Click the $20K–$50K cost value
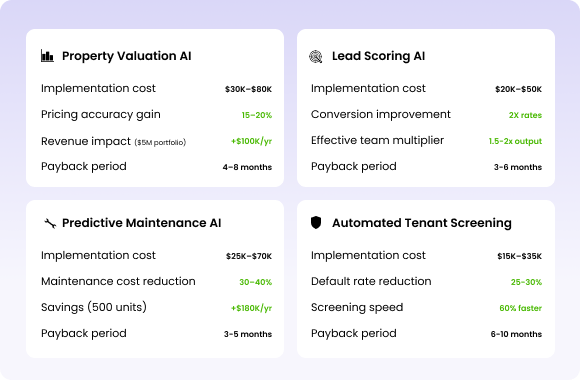Screen dimensions: 580x380 tap(519, 89)
